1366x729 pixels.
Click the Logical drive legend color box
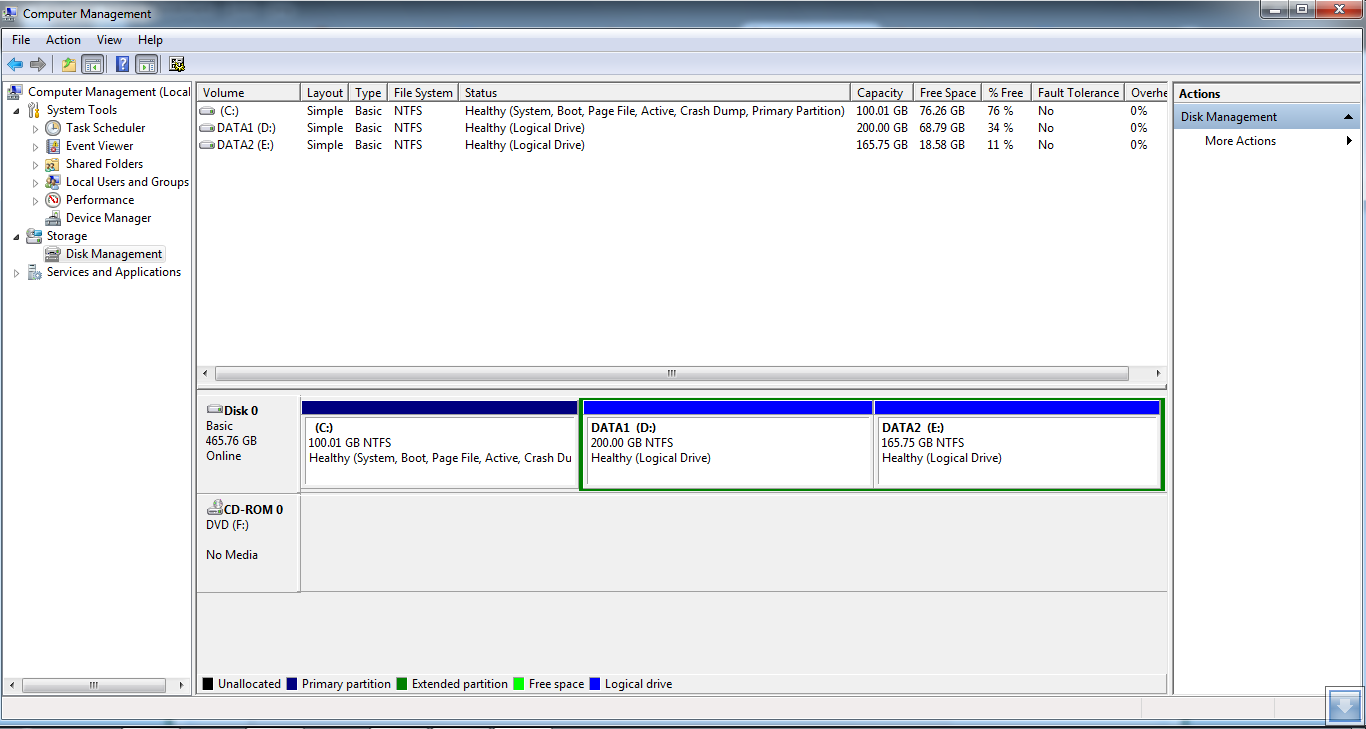pyautogui.click(x=595, y=684)
